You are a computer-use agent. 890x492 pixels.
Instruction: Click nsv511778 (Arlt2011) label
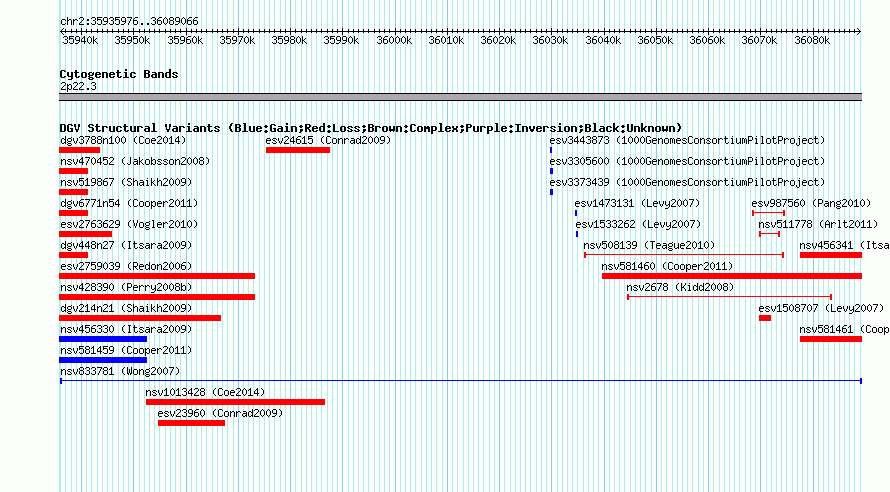pyautogui.click(x=818, y=224)
